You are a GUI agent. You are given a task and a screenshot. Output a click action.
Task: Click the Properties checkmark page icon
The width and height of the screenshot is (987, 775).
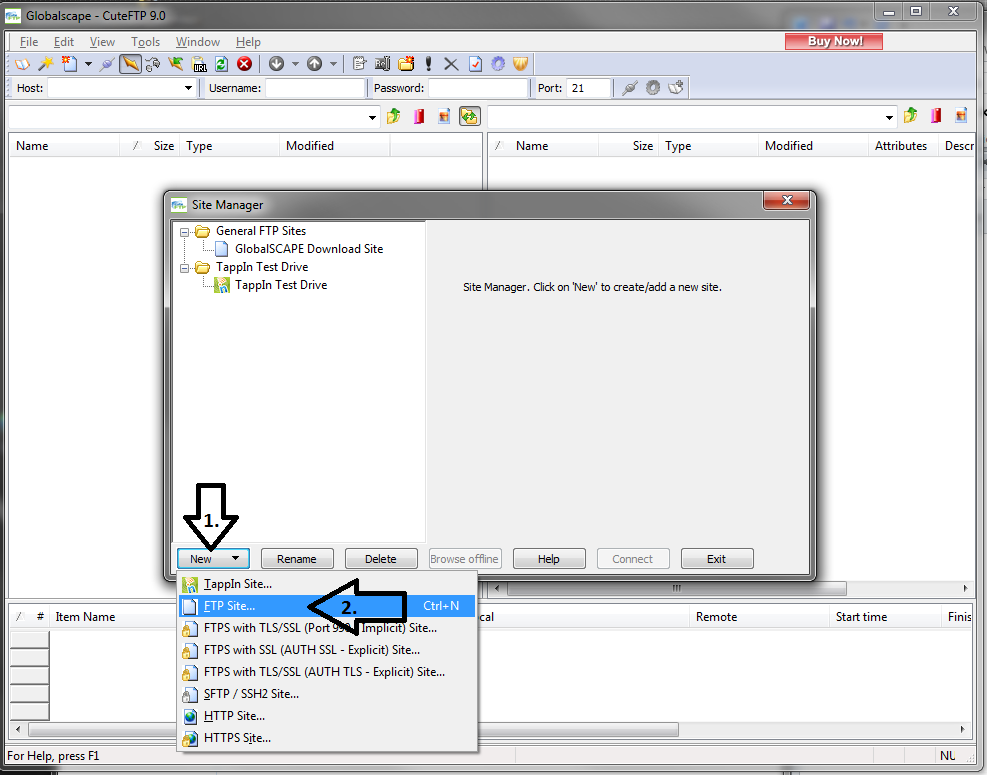(x=475, y=64)
